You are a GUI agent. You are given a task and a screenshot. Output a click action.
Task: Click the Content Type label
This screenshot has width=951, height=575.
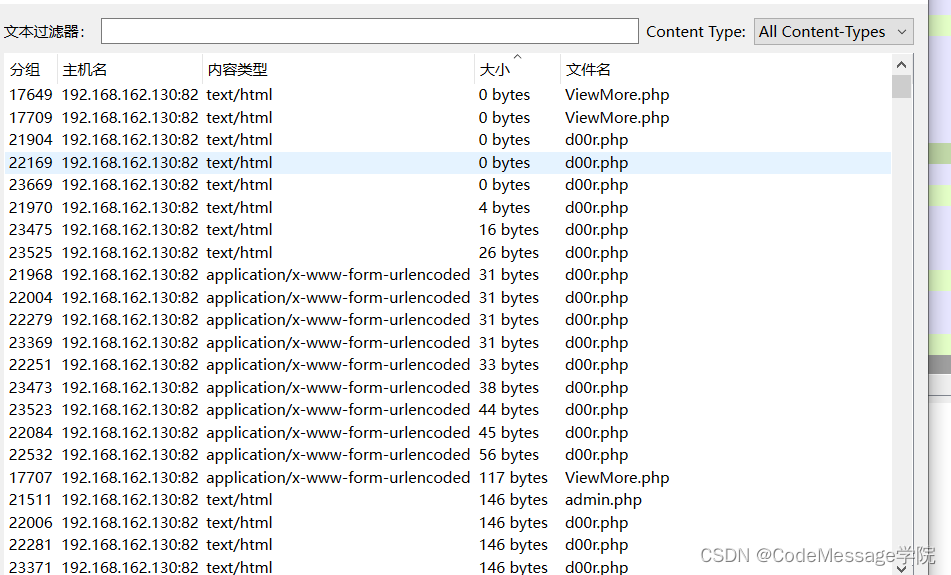pos(696,32)
